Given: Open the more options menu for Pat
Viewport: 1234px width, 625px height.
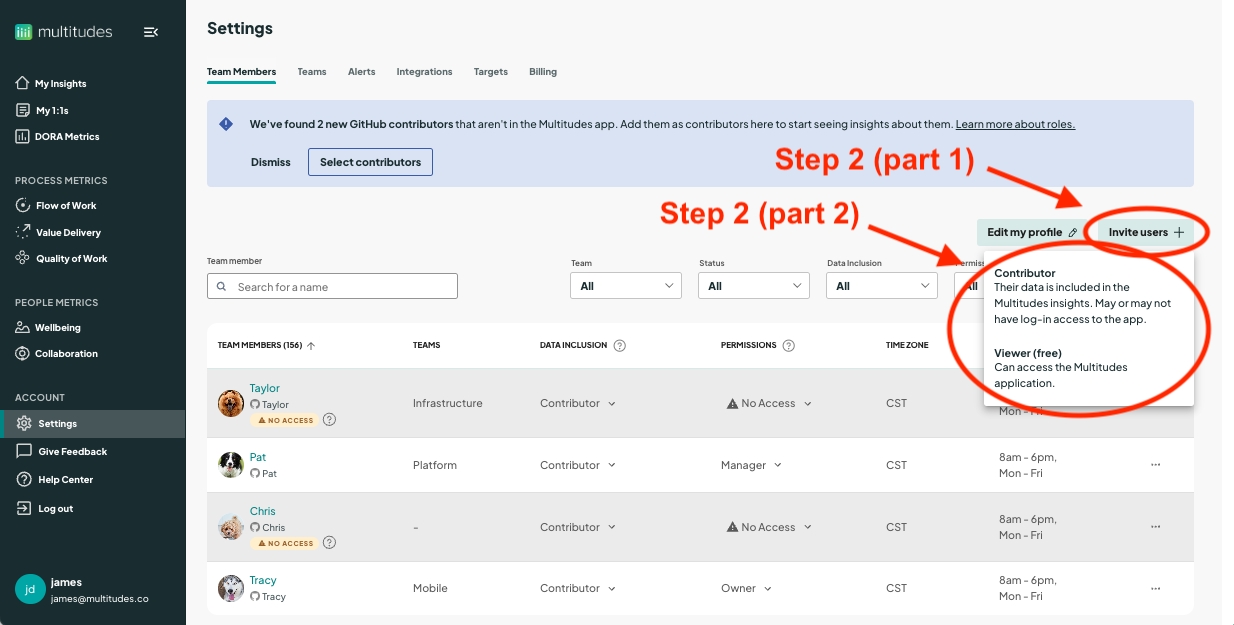Looking at the screenshot, I should [1155, 465].
